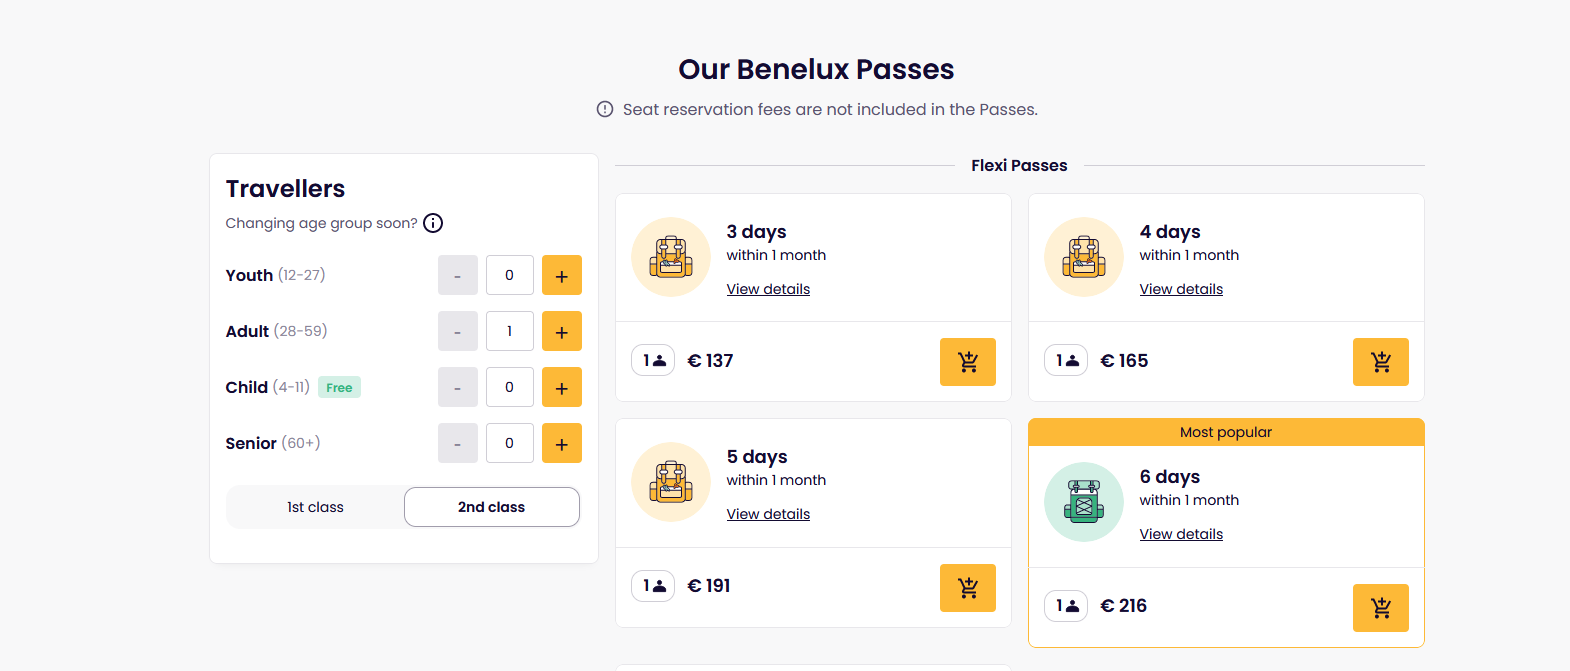The height and width of the screenshot is (671, 1570).
Task: Click the green backpack icon for 6 days
Action: [x=1084, y=502]
